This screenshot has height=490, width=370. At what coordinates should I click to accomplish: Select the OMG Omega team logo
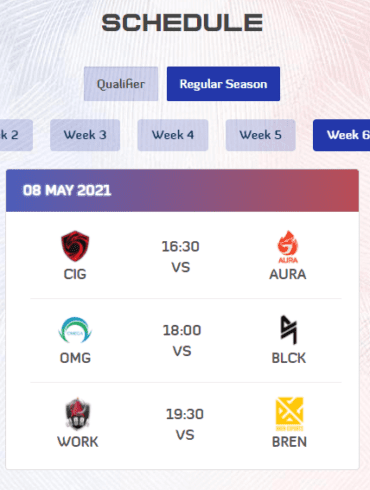coord(75,330)
